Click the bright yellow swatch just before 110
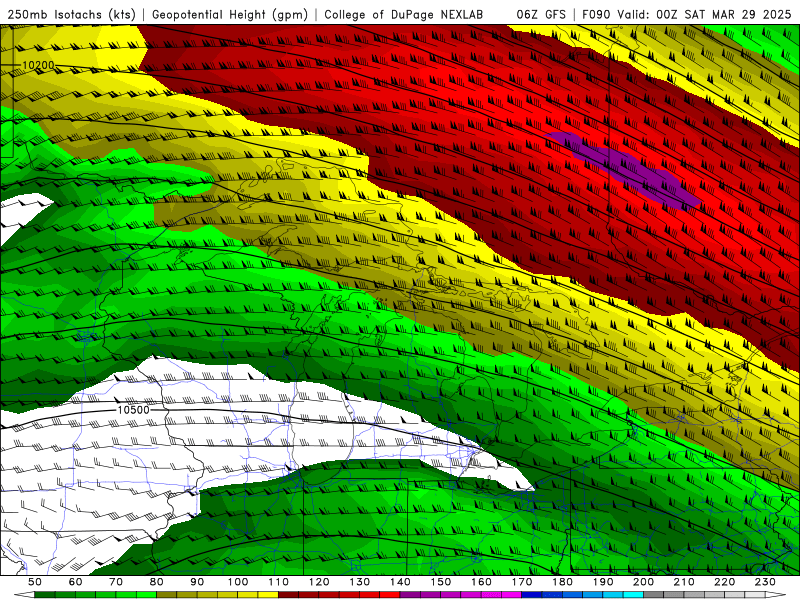This screenshot has width=800, height=600. (268, 595)
